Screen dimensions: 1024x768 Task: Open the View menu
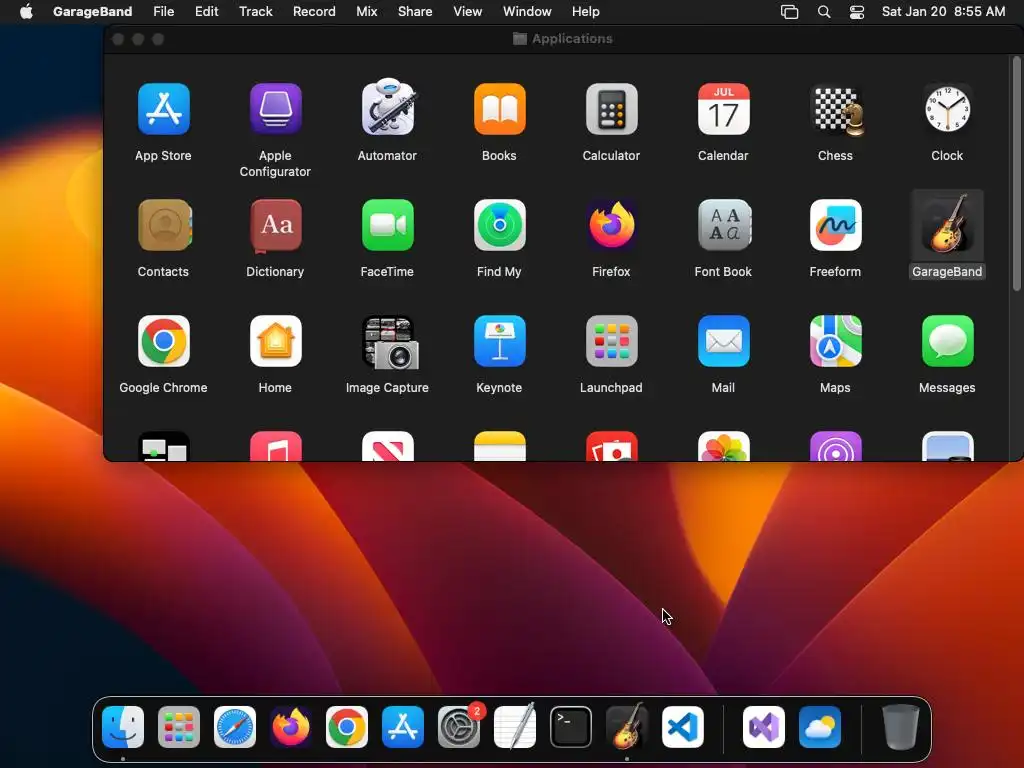(468, 12)
